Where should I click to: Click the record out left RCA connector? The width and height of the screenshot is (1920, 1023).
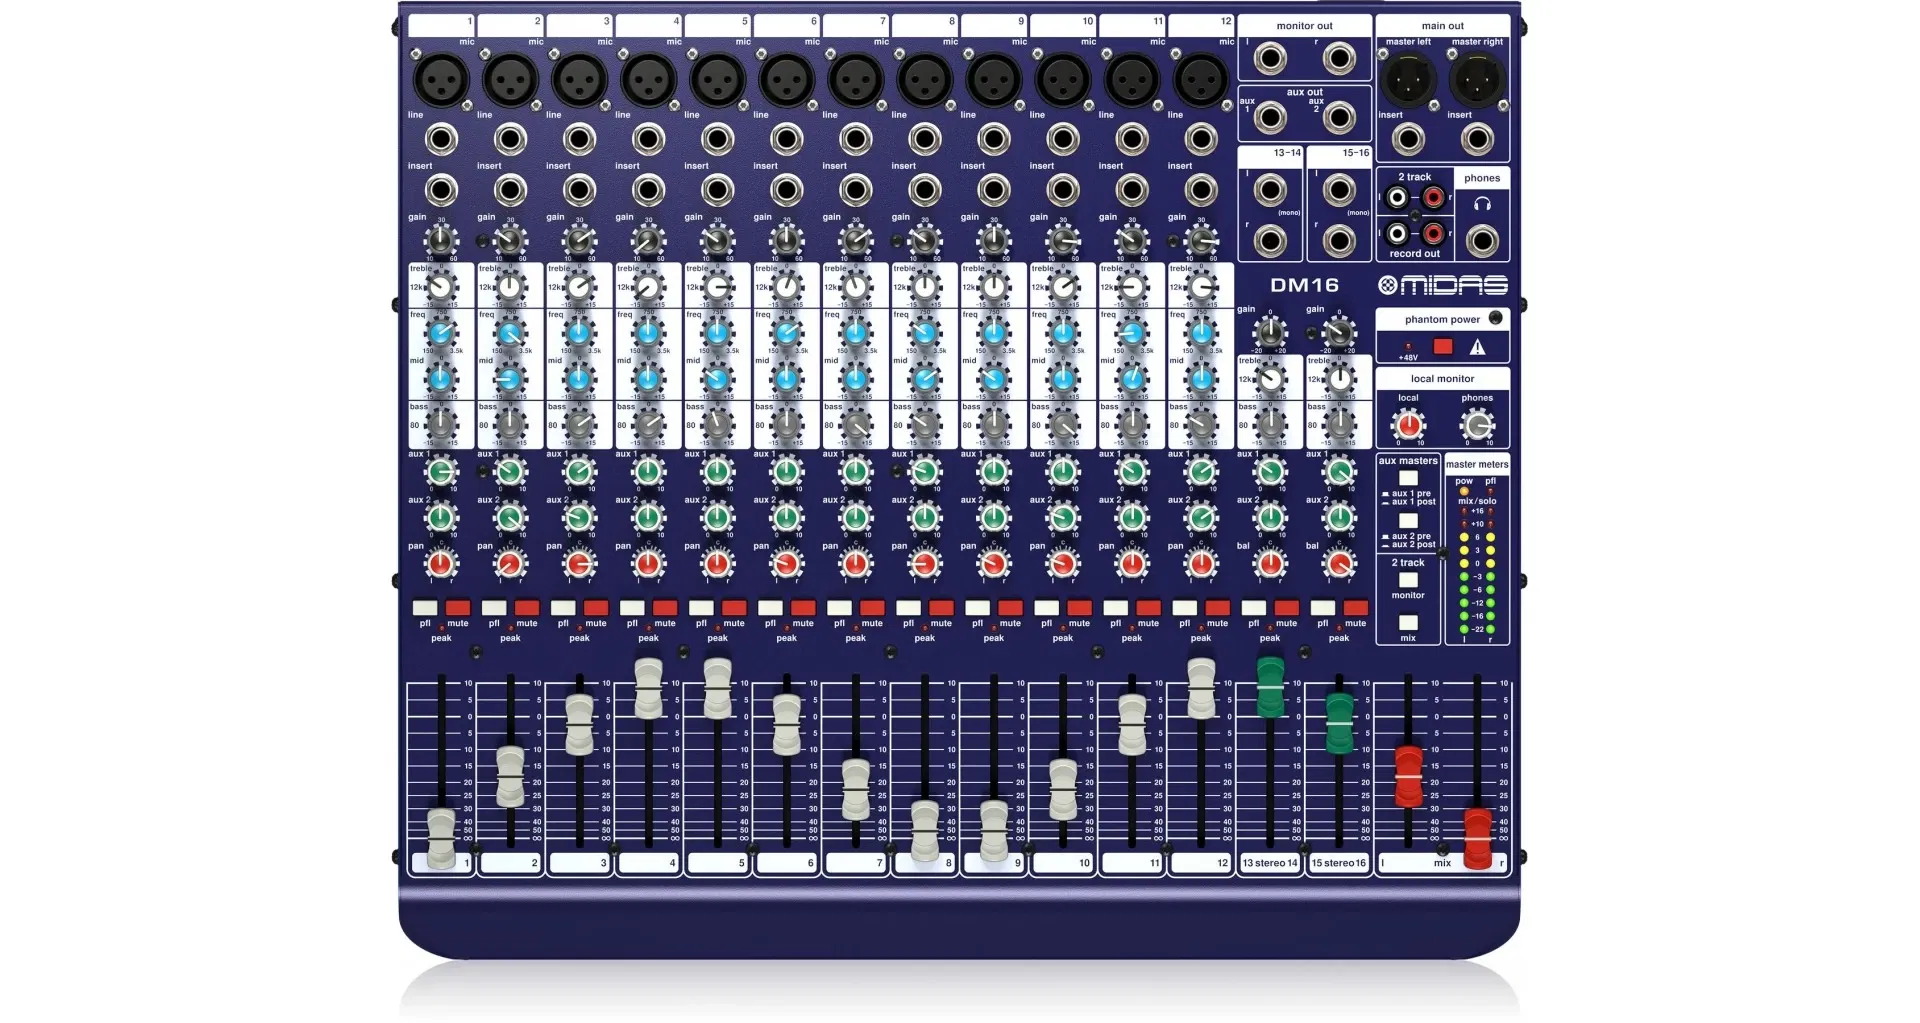pyautogui.click(x=1397, y=232)
